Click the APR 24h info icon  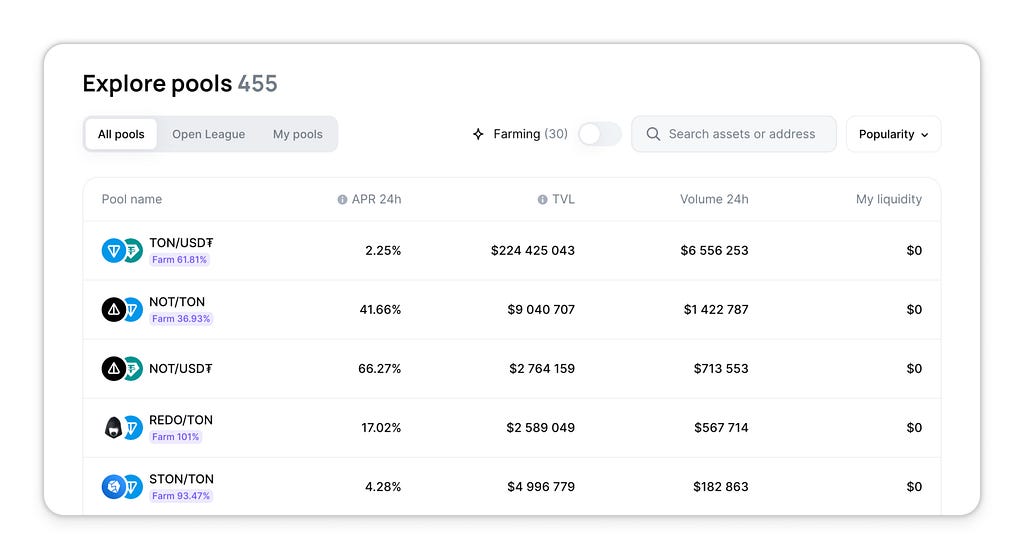342,200
